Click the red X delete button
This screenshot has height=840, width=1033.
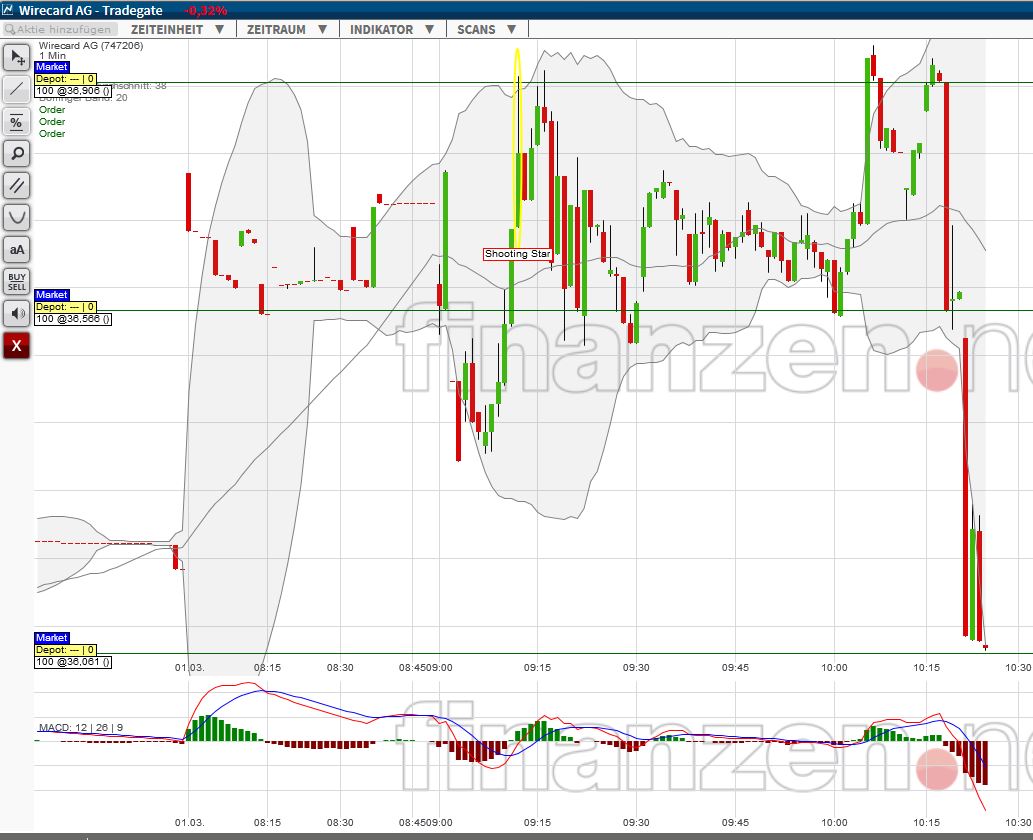tap(16, 346)
